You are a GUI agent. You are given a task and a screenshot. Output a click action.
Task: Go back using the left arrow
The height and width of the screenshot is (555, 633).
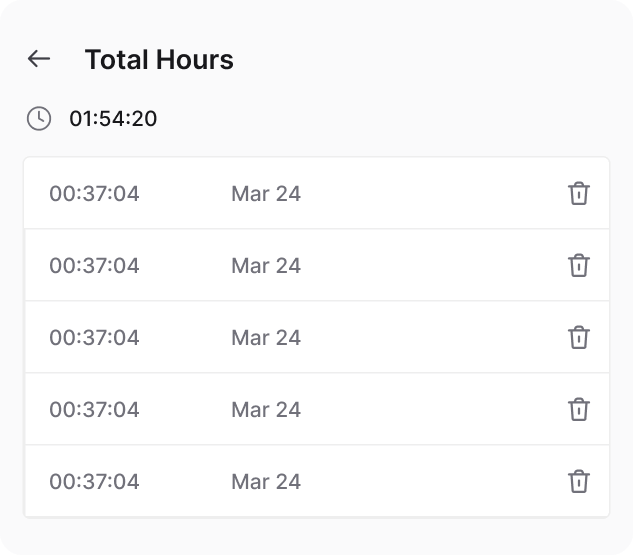click(x=39, y=59)
